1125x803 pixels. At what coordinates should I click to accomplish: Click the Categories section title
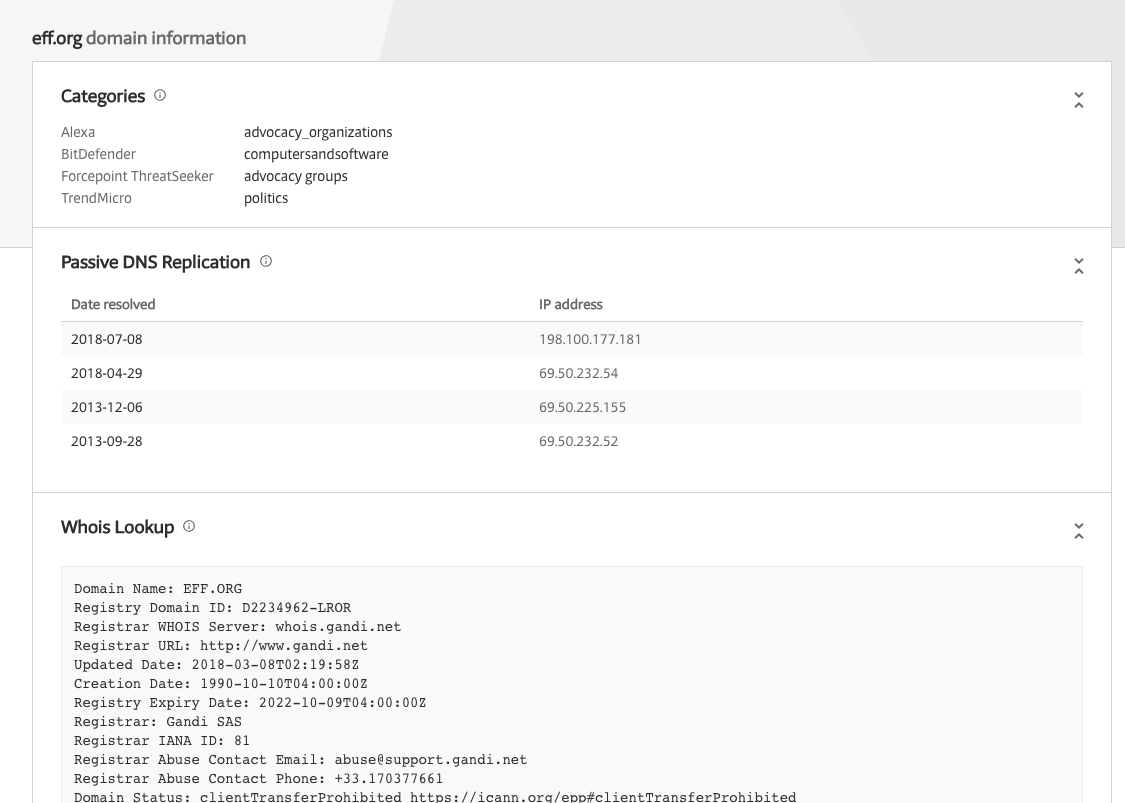point(103,96)
